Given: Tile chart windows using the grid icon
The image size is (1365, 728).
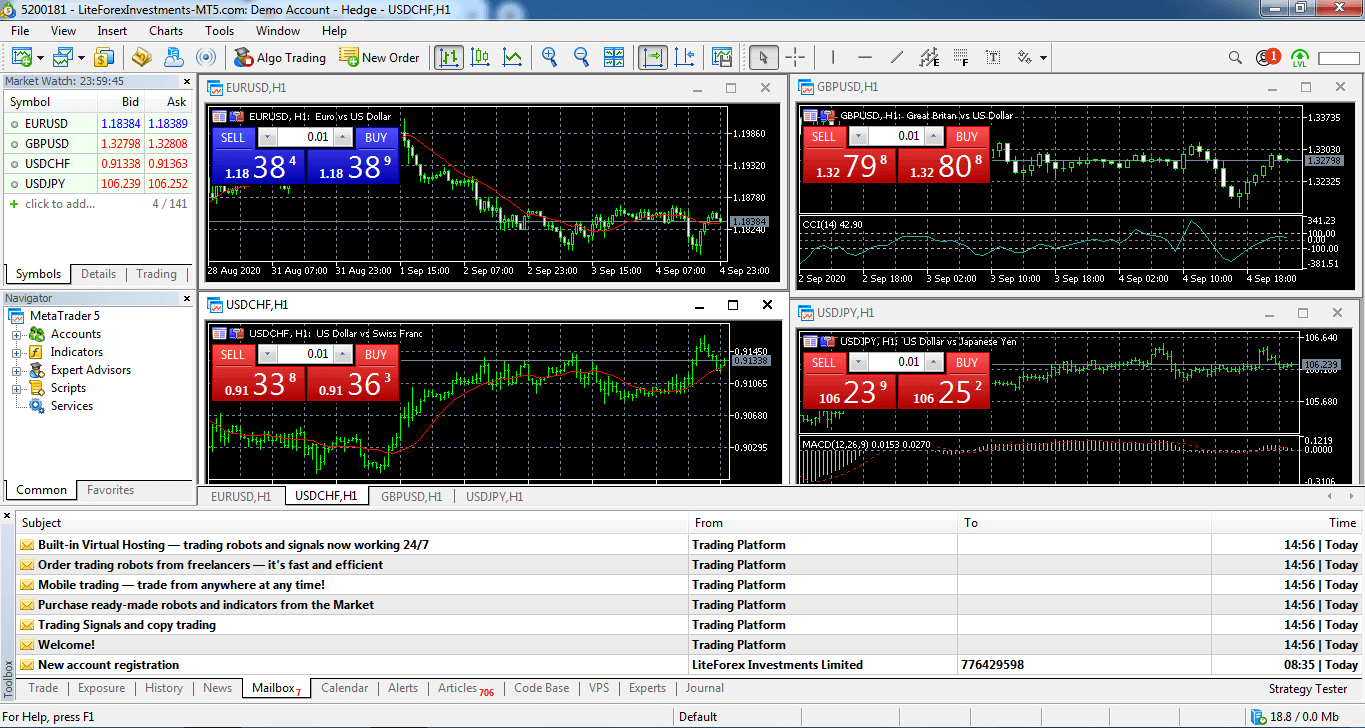Looking at the screenshot, I should [614, 57].
